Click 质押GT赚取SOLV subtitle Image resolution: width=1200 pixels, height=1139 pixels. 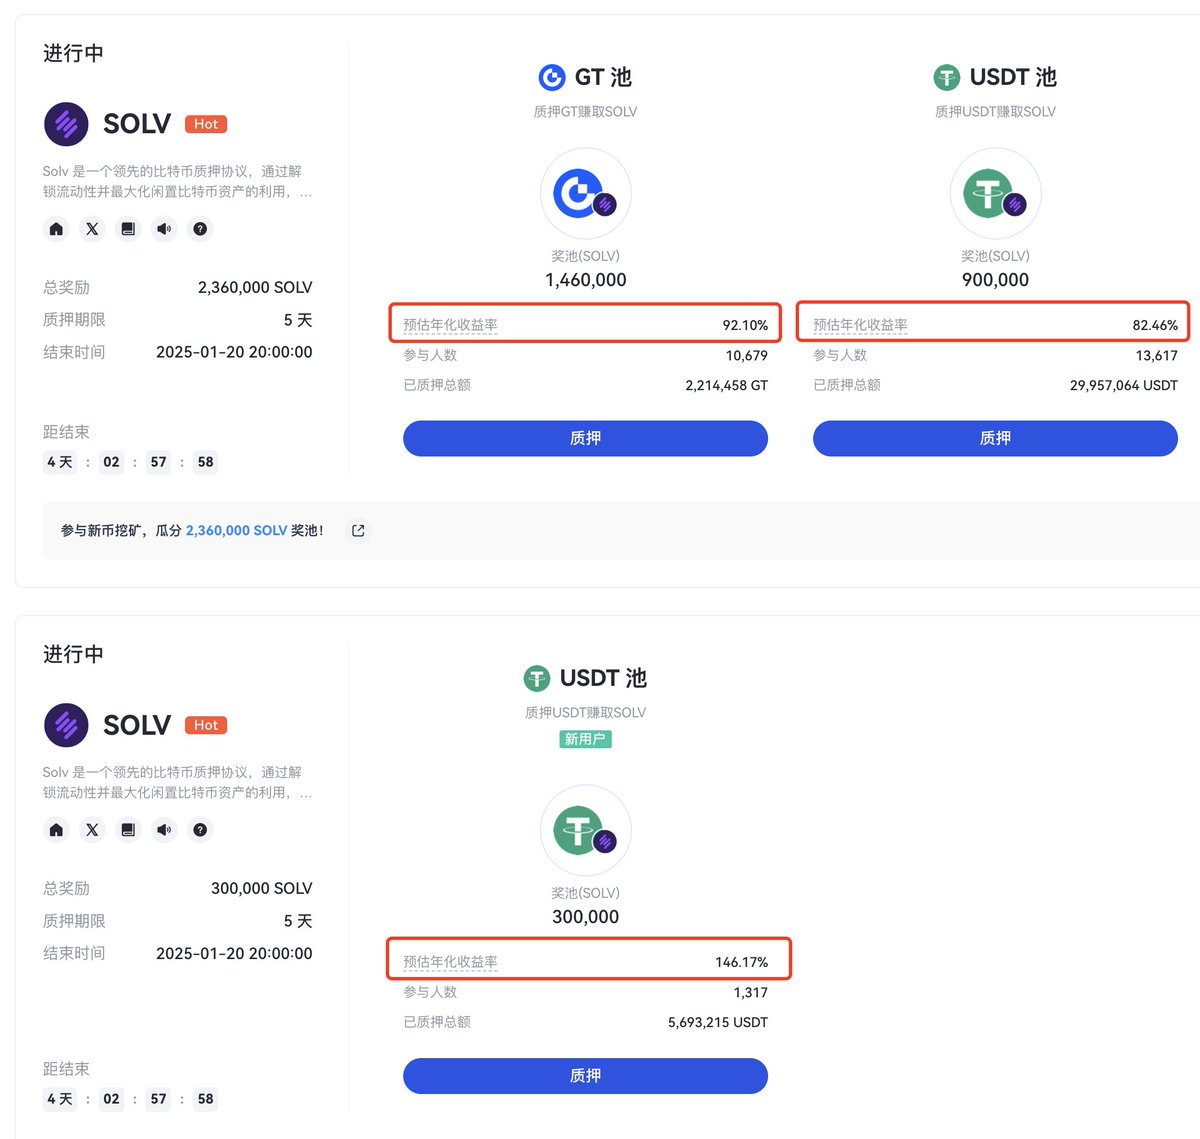(585, 112)
